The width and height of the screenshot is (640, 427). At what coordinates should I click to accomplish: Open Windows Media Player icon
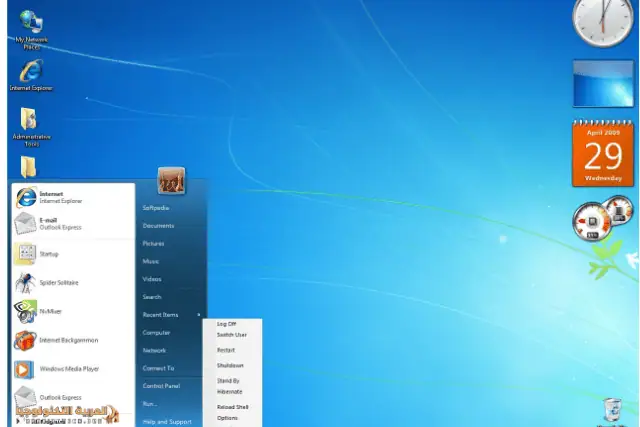(x=24, y=369)
